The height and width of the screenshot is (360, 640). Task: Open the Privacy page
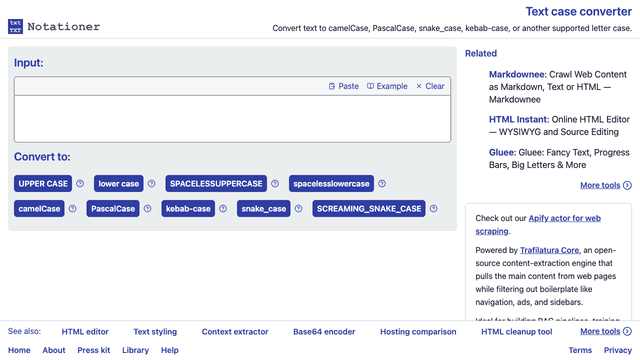click(618, 350)
